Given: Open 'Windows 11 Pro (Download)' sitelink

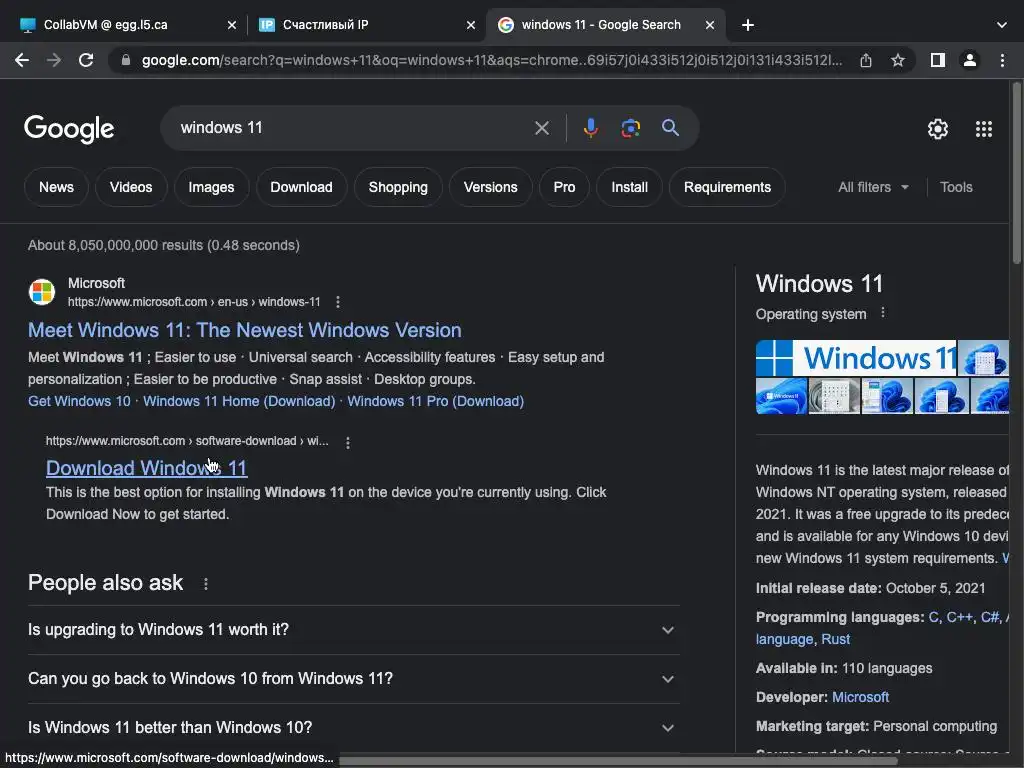Looking at the screenshot, I should 436,401.
